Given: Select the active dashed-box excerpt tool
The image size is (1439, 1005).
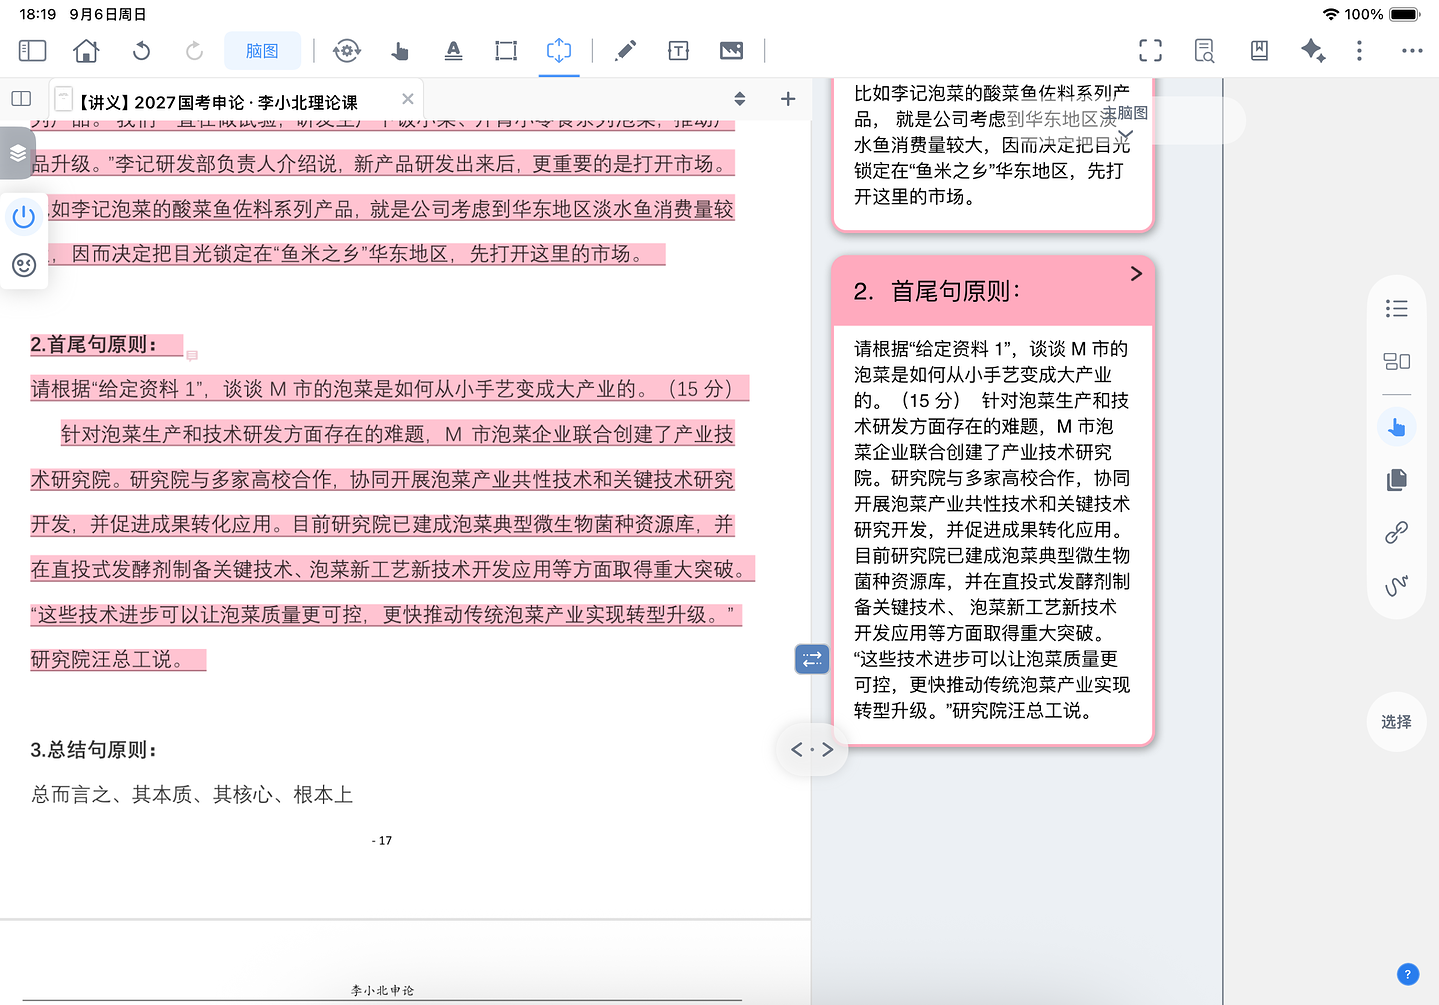Looking at the screenshot, I should tap(559, 50).
